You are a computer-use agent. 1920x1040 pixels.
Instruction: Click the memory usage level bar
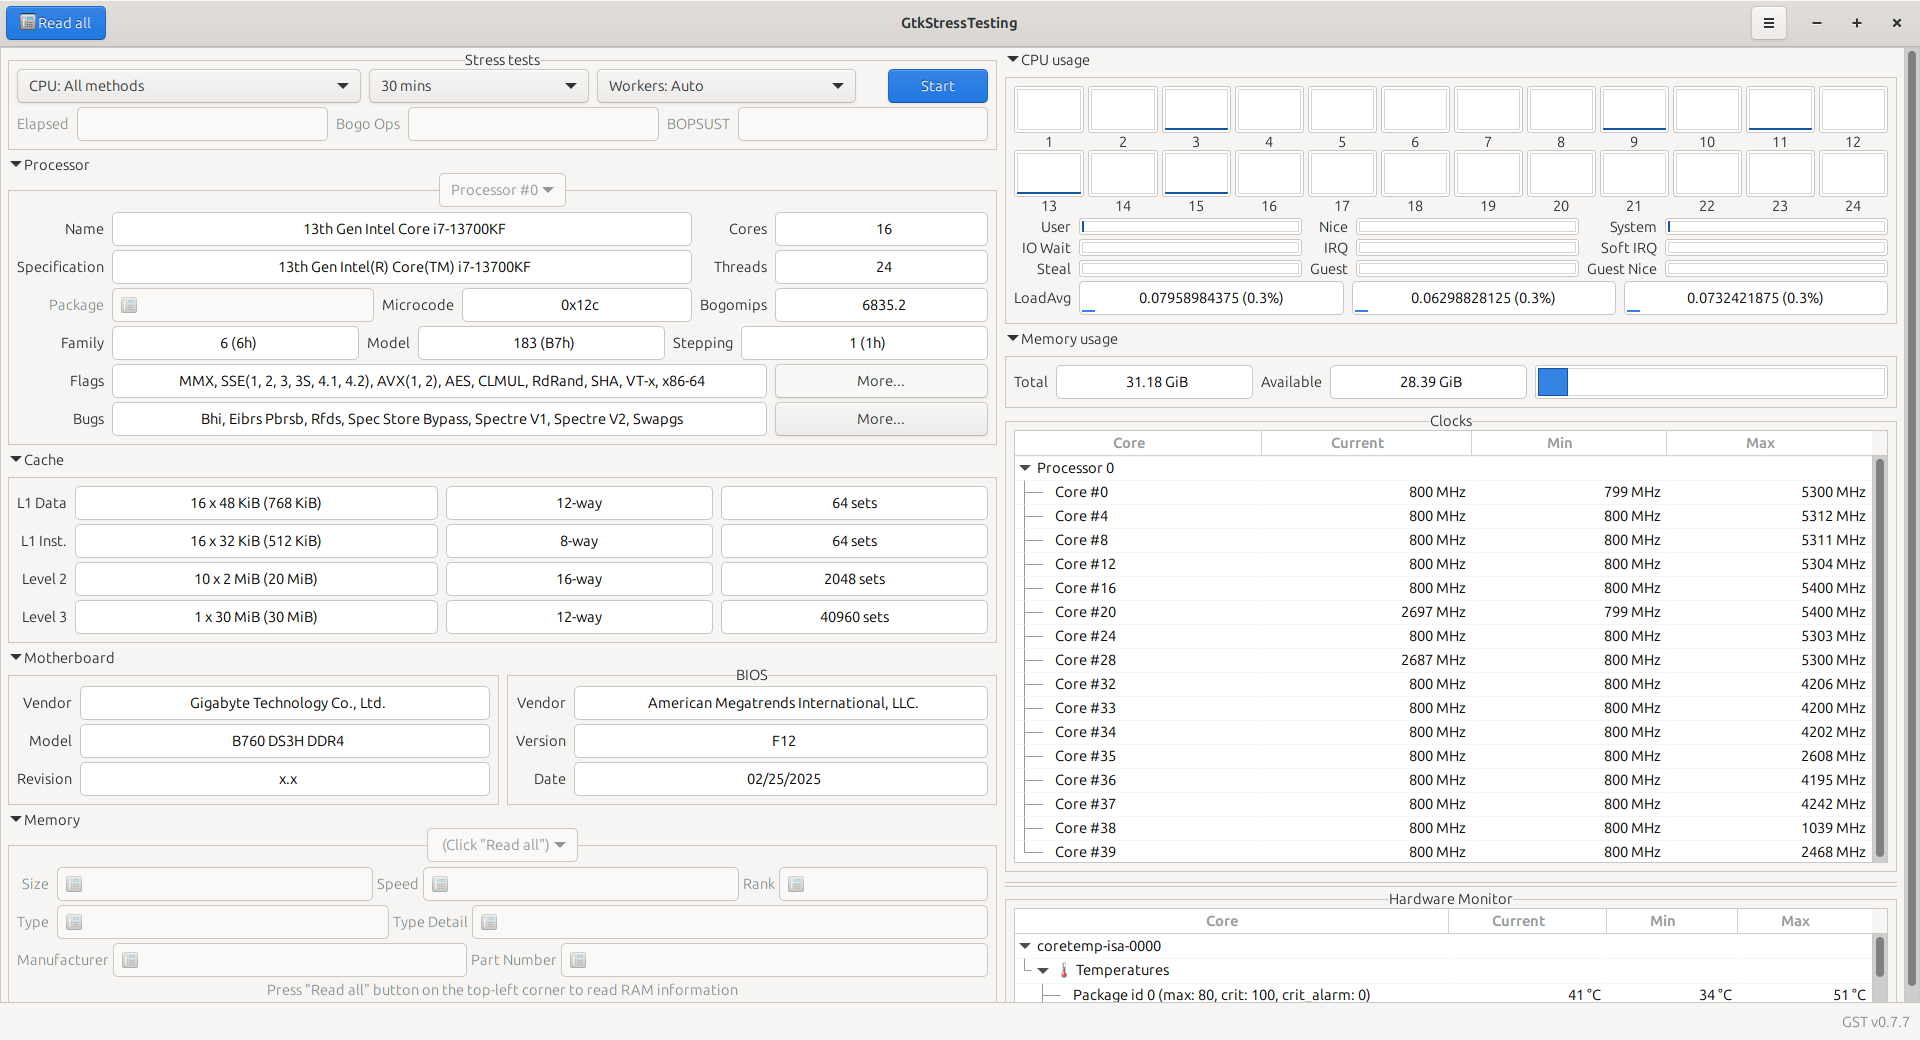pyautogui.click(x=1710, y=382)
